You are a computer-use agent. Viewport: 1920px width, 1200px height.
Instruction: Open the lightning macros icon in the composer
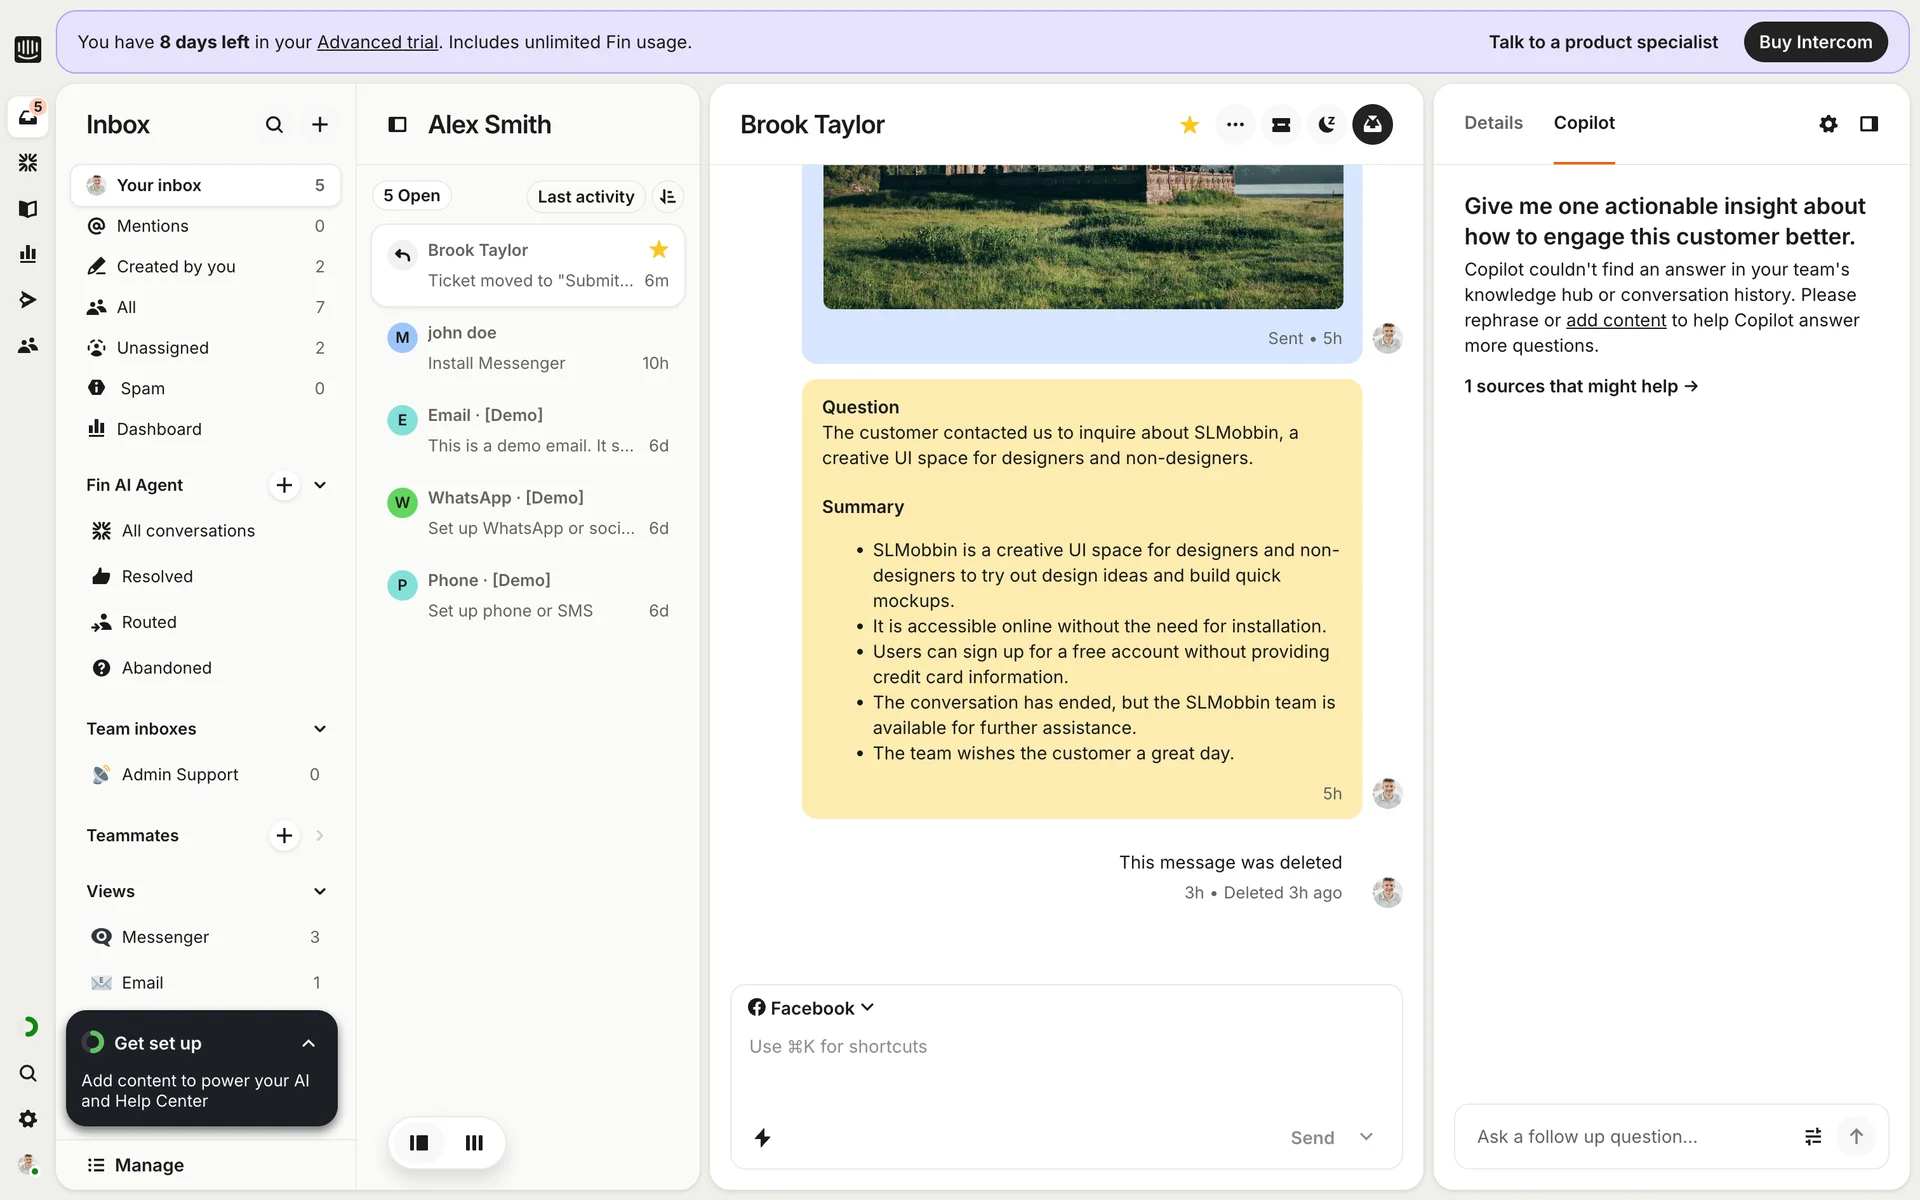(x=762, y=1137)
